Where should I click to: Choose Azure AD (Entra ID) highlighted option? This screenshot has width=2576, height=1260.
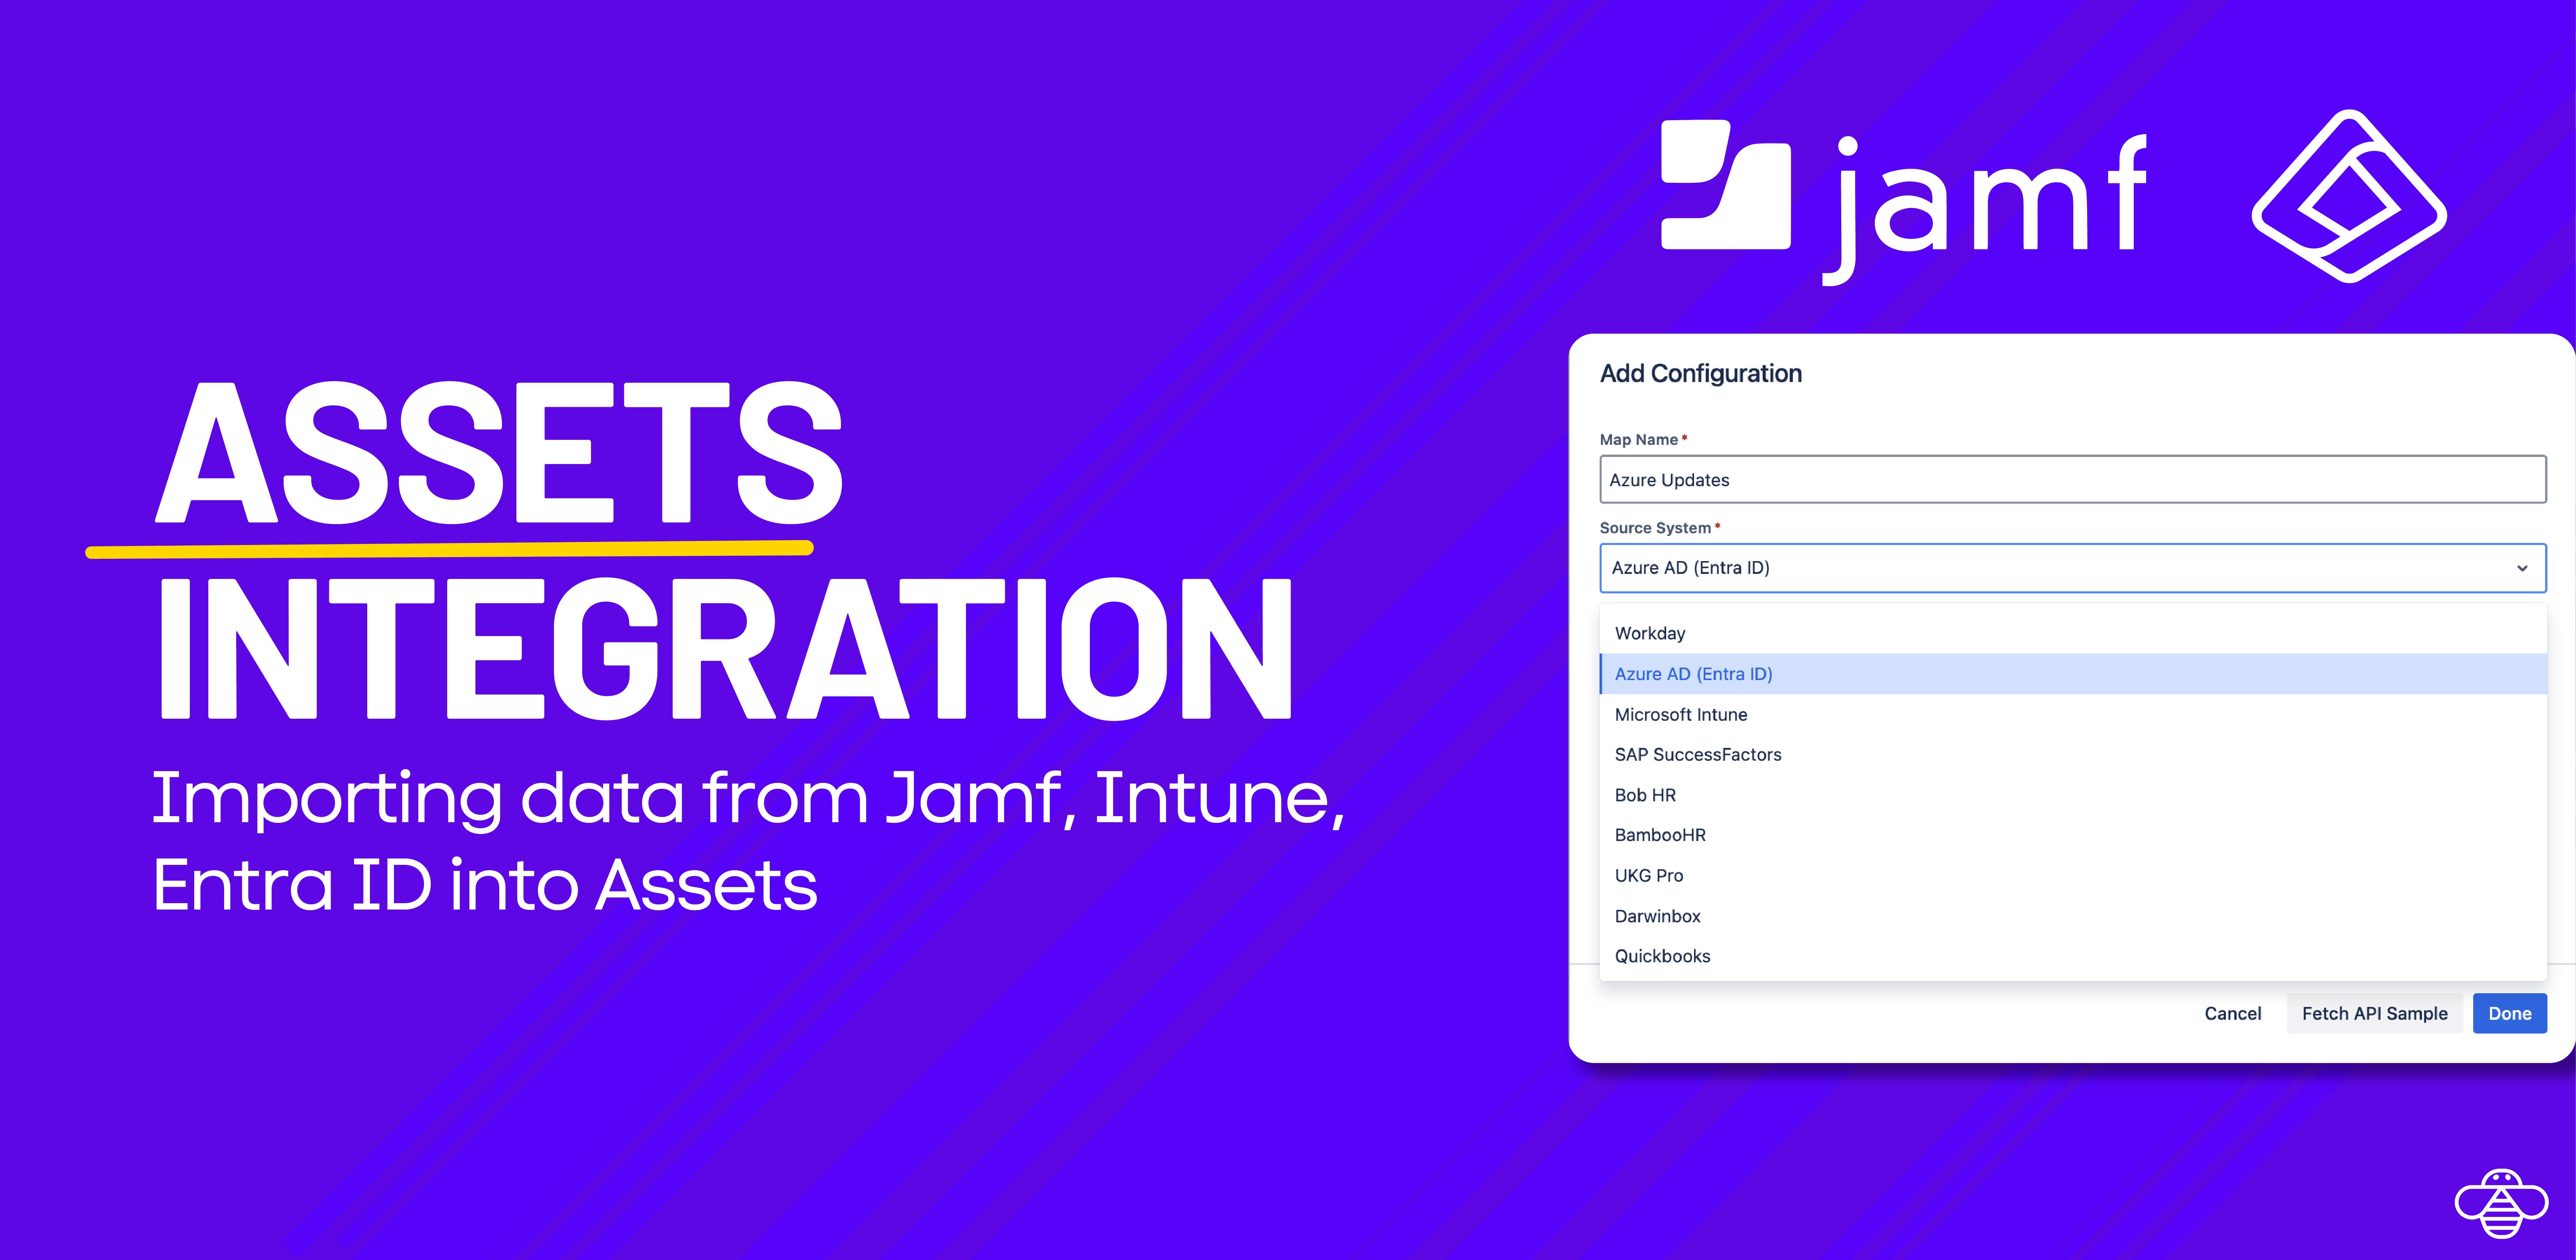click(1693, 674)
